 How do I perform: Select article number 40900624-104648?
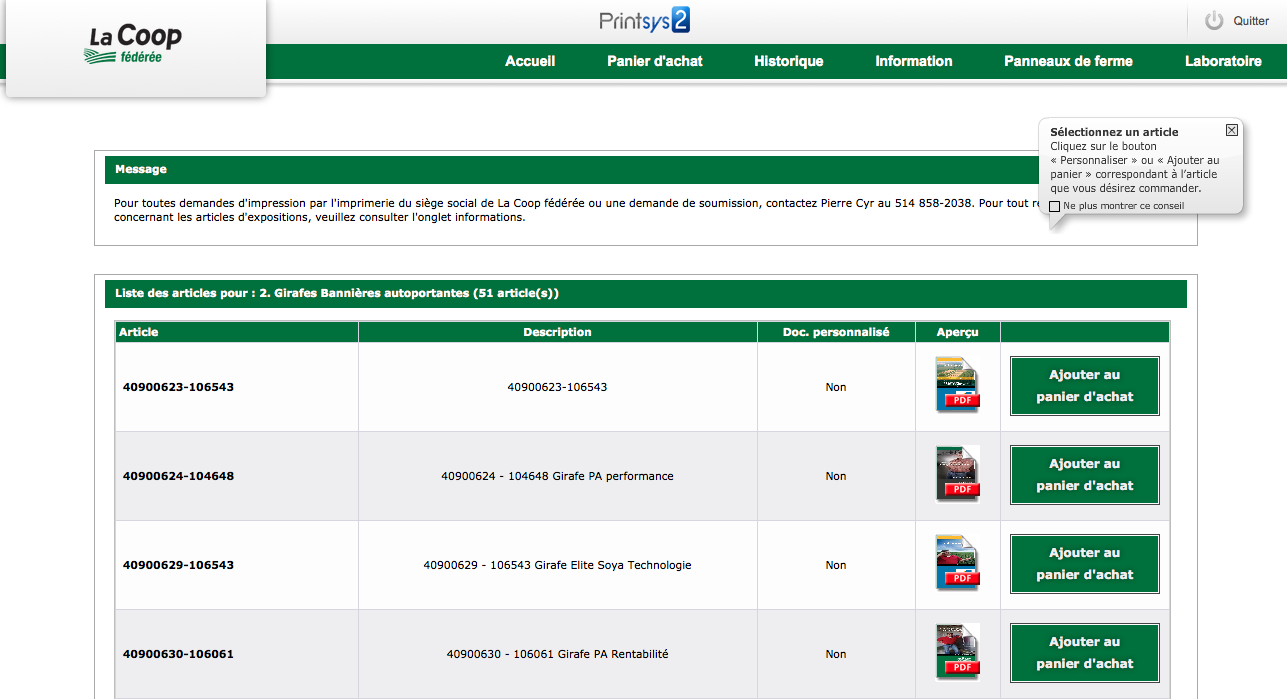[178, 476]
